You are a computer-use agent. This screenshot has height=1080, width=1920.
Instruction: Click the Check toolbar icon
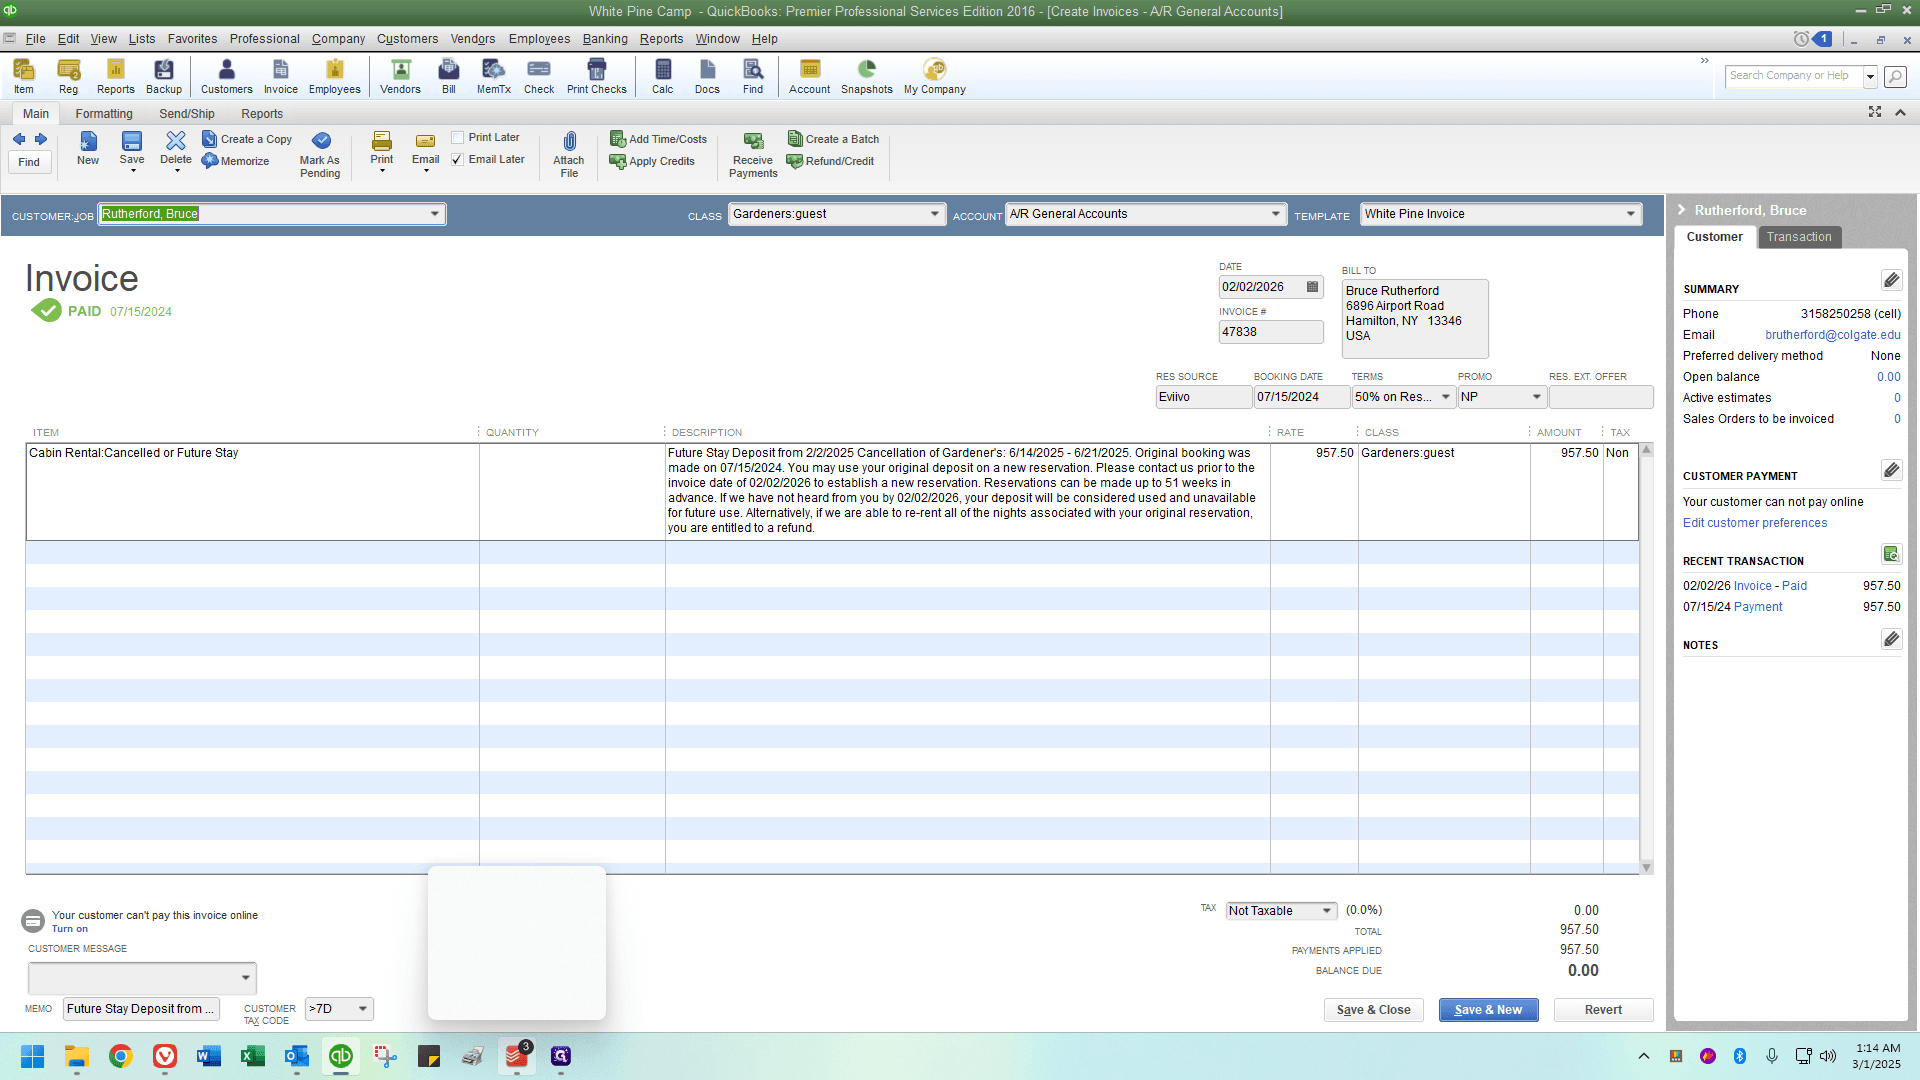539,76
